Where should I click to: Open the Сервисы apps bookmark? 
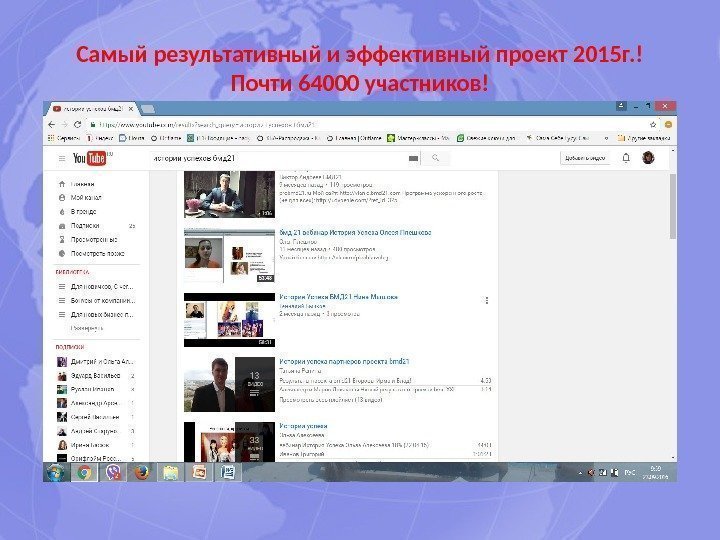click(64, 138)
